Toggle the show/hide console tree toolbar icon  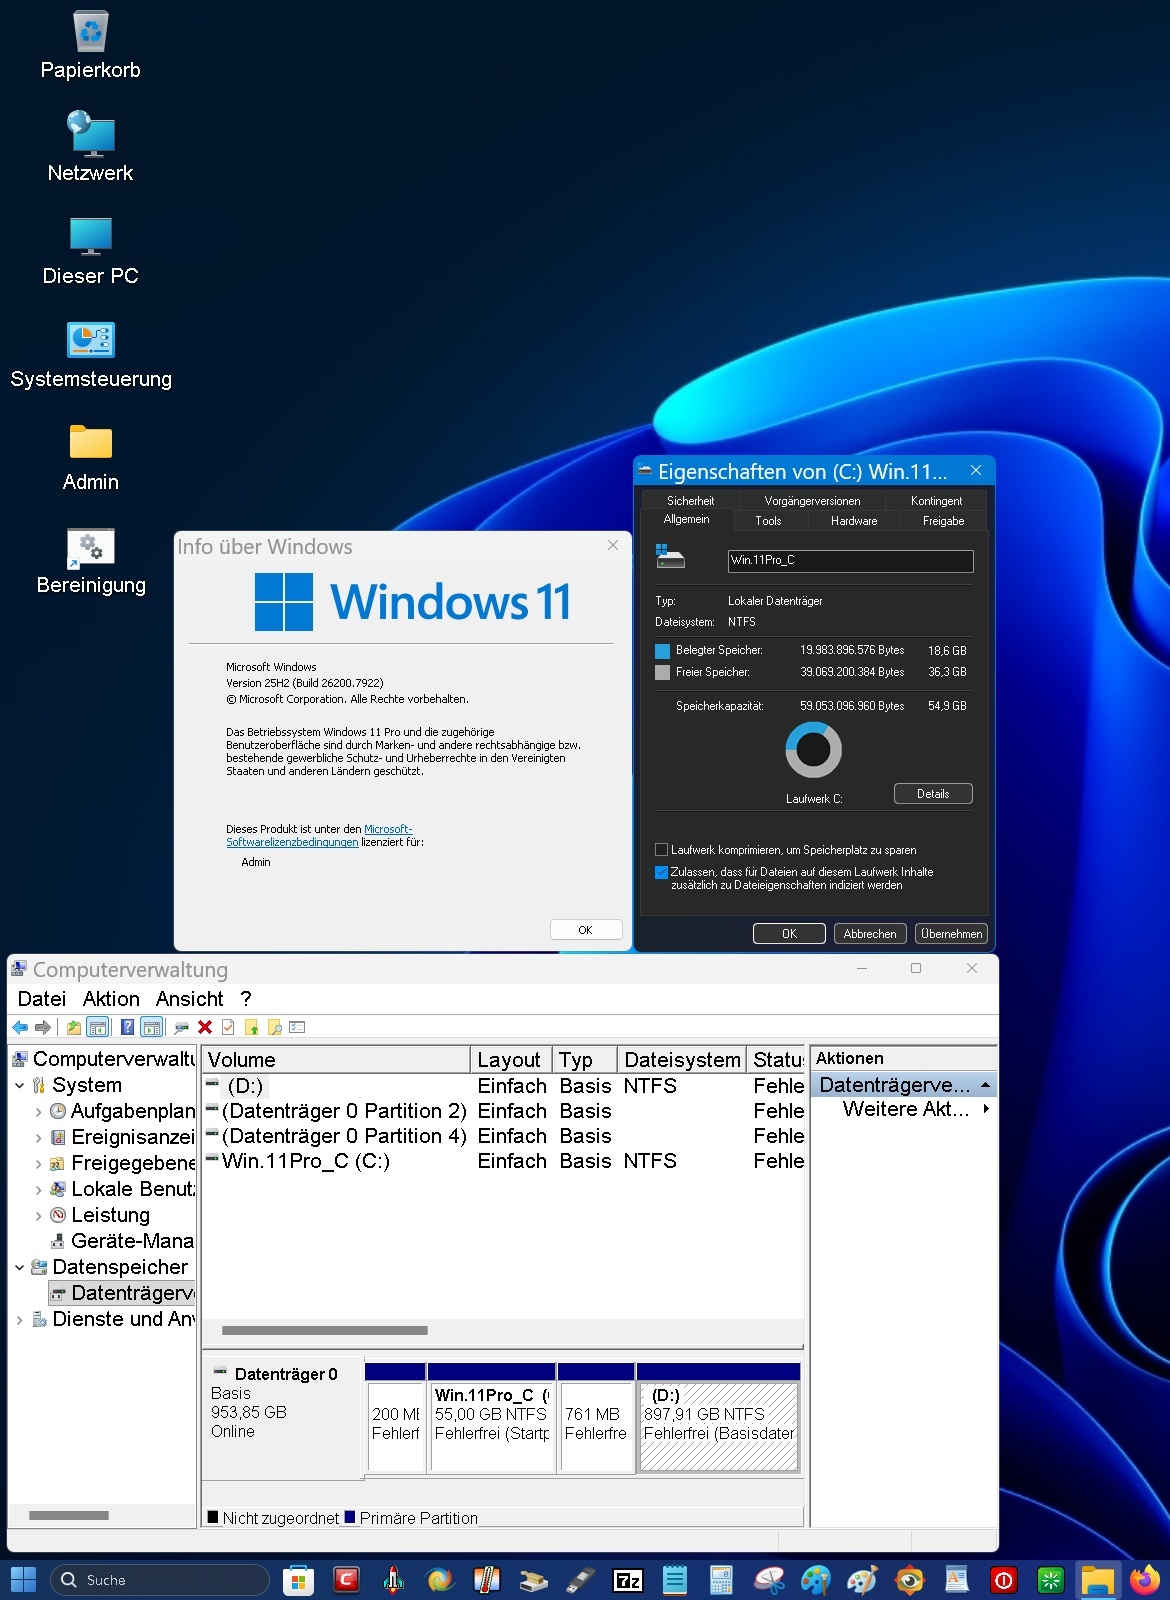click(97, 1027)
